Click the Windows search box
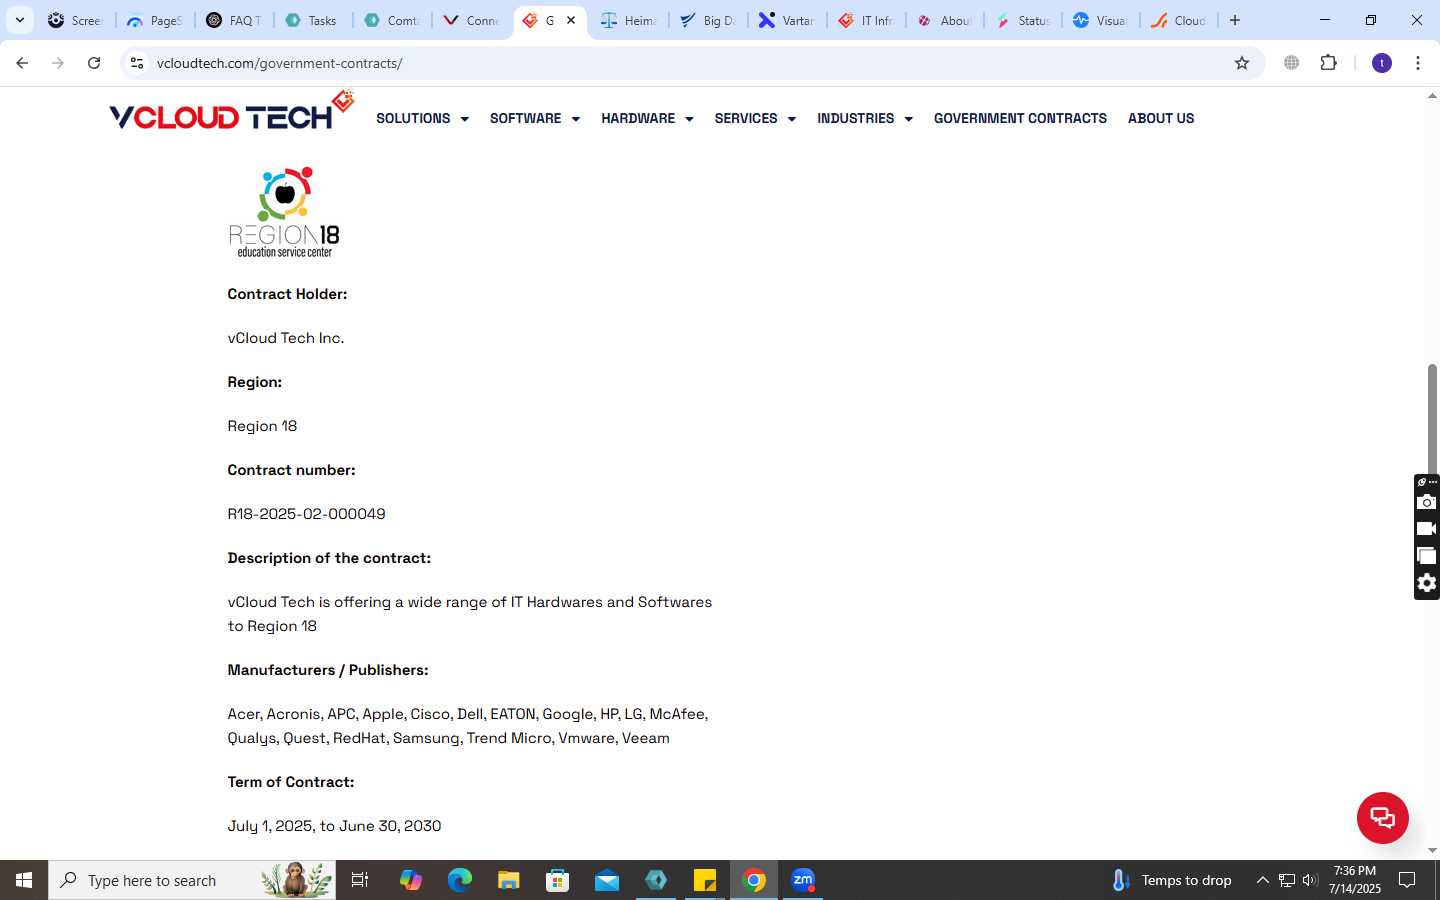This screenshot has width=1440, height=900. coord(192,880)
